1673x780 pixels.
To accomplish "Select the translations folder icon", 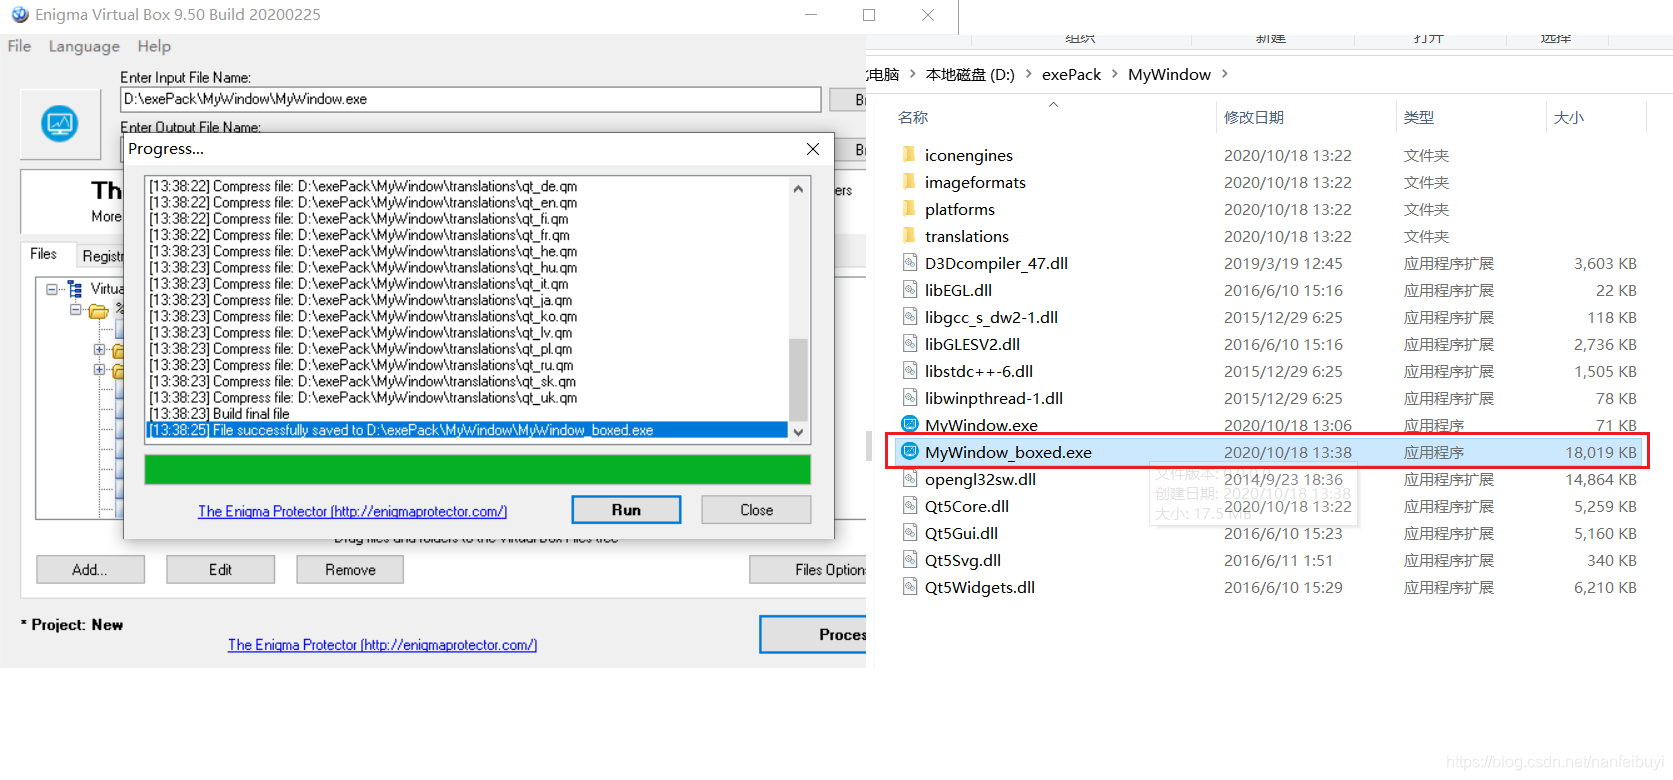I will [909, 236].
